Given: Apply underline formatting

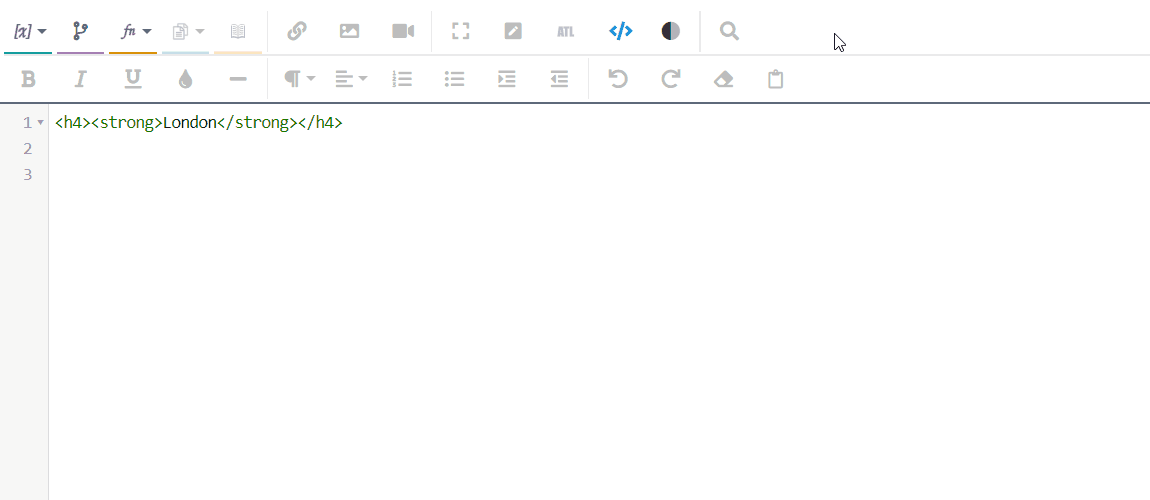Looking at the screenshot, I should [x=133, y=78].
